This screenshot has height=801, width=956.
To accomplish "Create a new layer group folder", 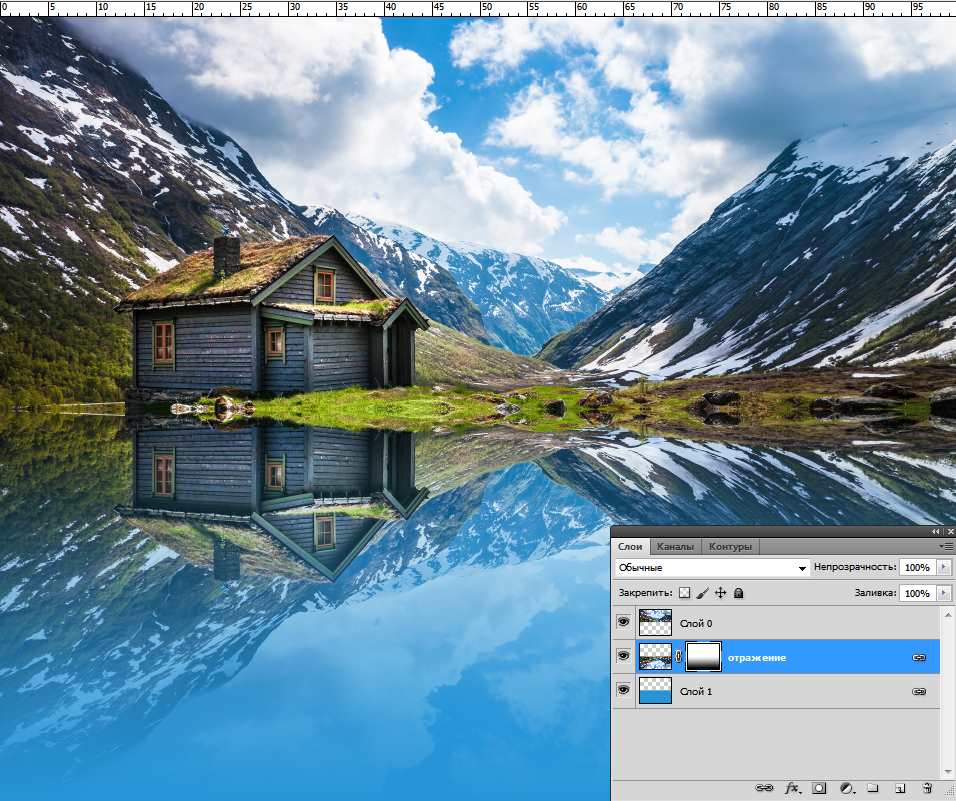I will [872, 788].
